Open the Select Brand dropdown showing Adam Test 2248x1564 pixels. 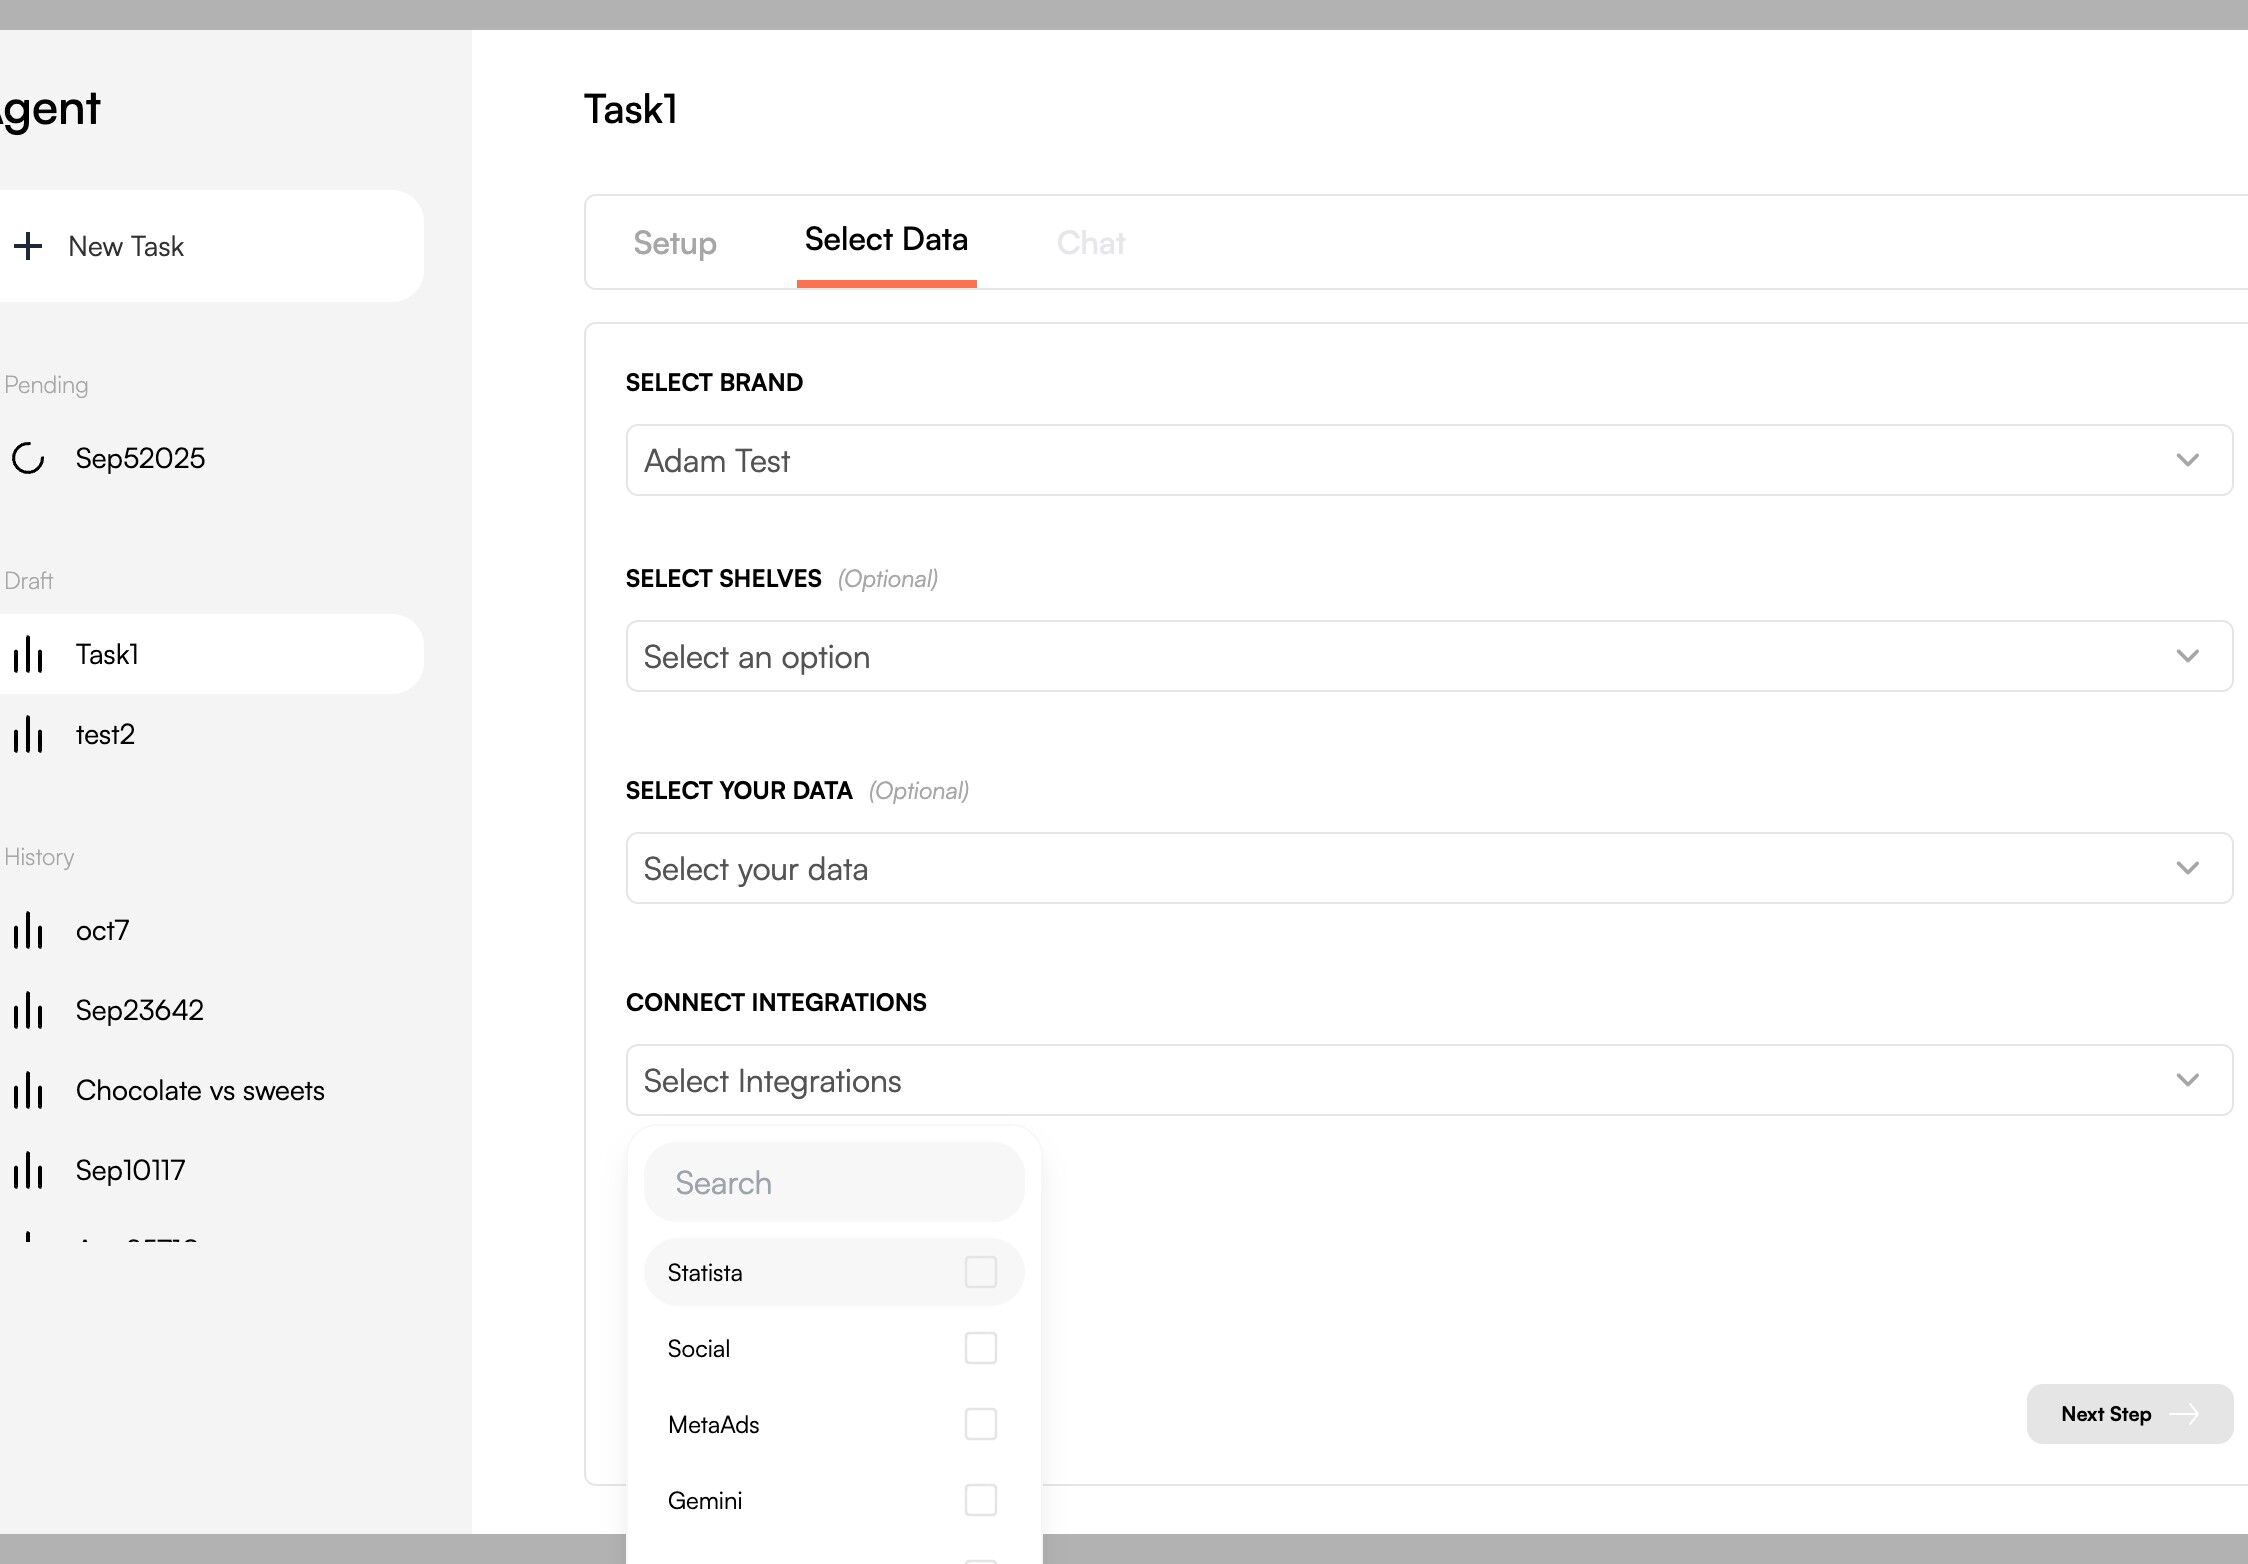pyautogui.click(x=1428, y=460)
